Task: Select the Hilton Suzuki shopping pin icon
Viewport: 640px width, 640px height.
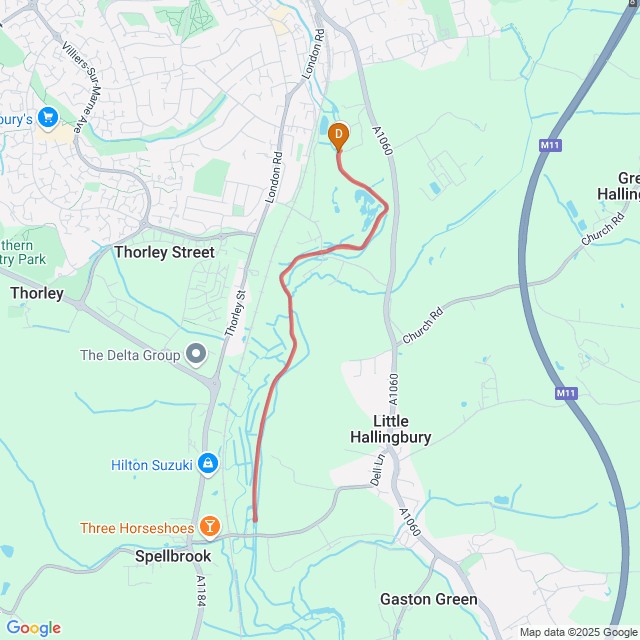Action: pyautogui.click(x=208, y=464)
